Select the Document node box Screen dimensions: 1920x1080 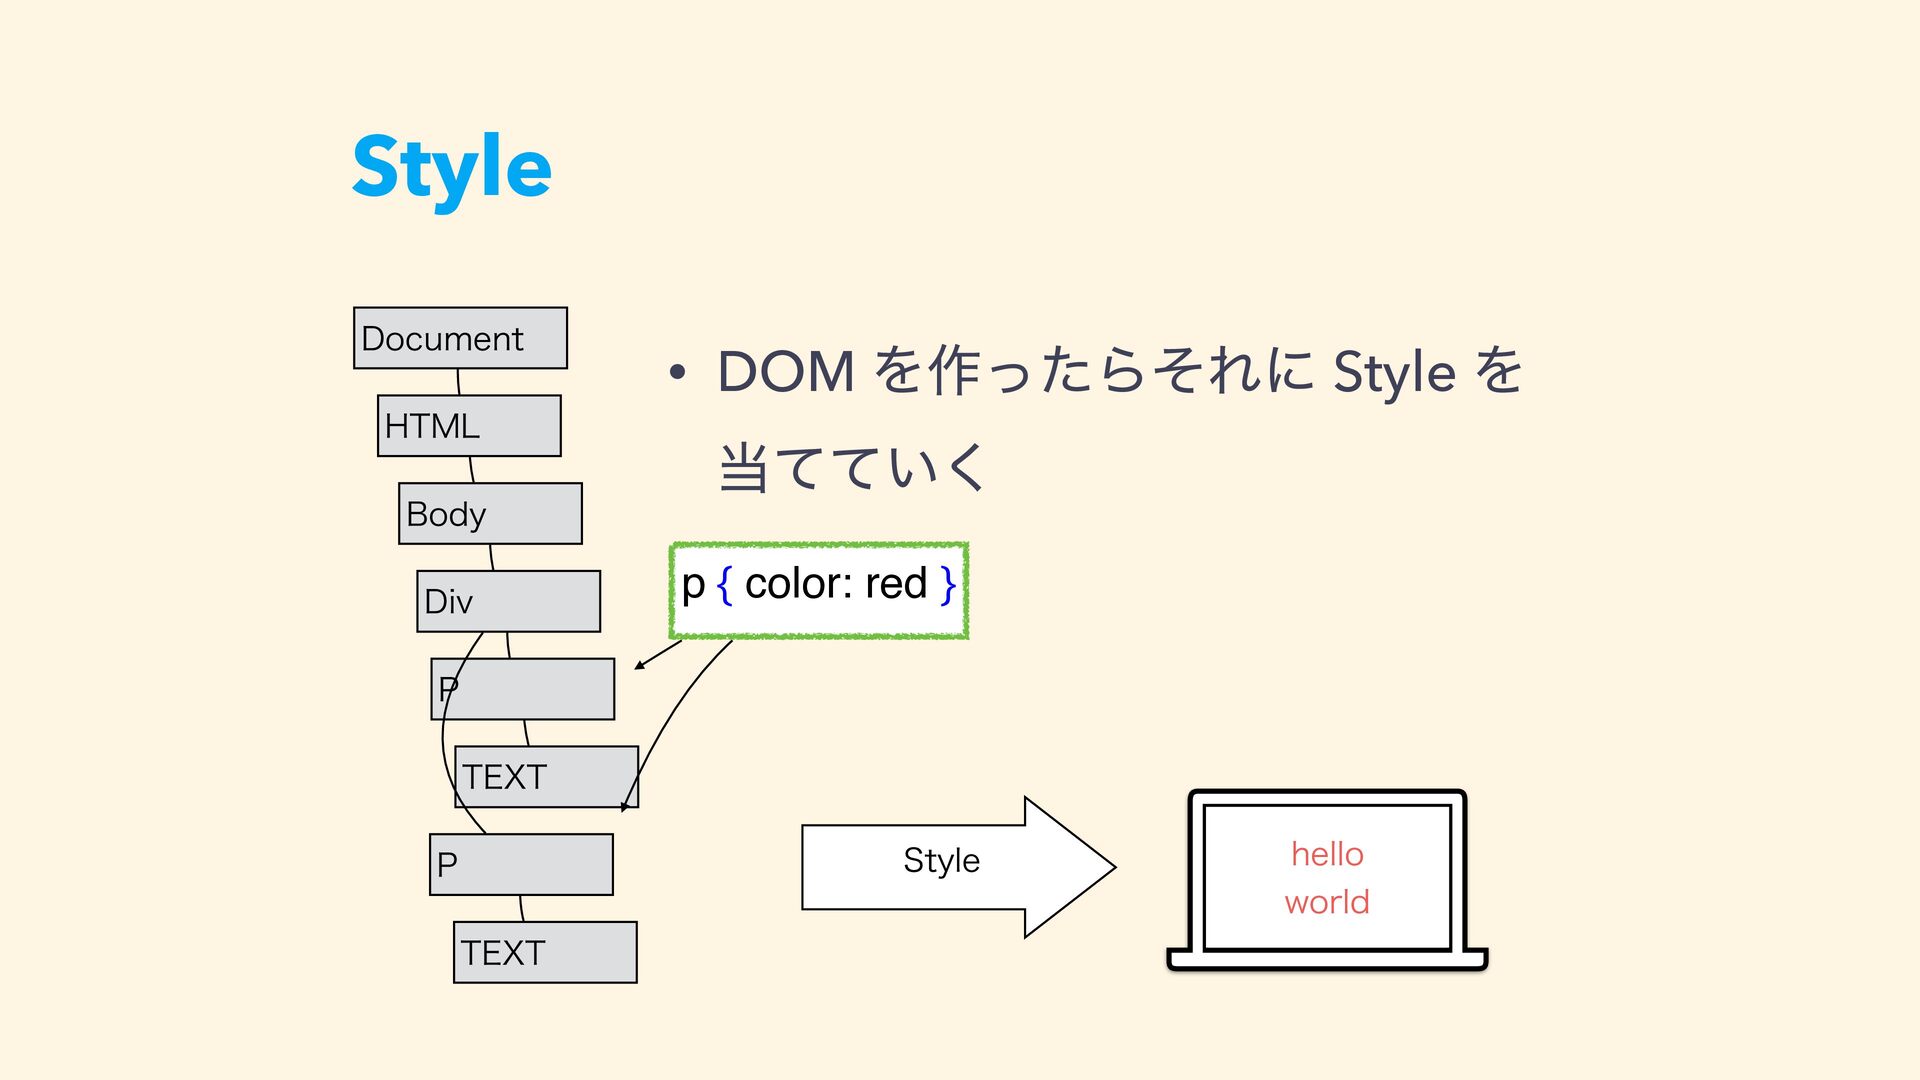(460, 338)
